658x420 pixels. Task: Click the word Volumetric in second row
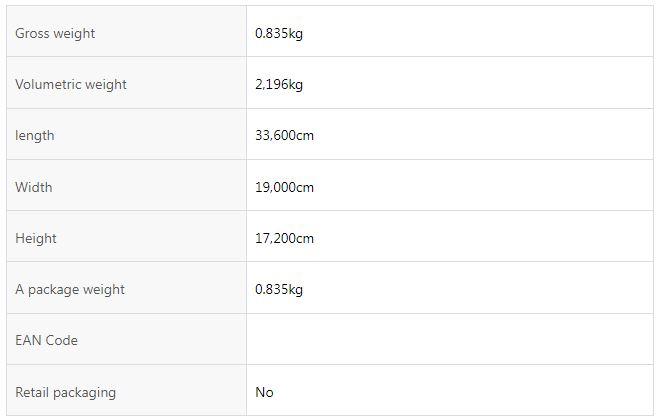tap(48, 84)
